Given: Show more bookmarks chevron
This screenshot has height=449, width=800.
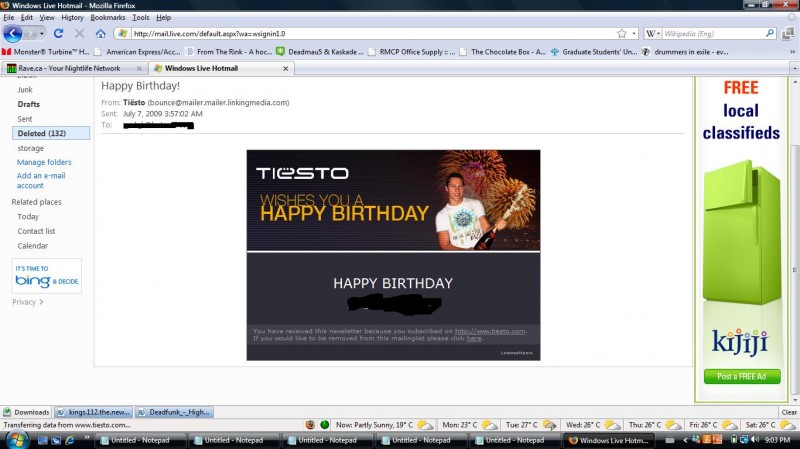Looking at the screenshot, I should click(x=792, y=52).
